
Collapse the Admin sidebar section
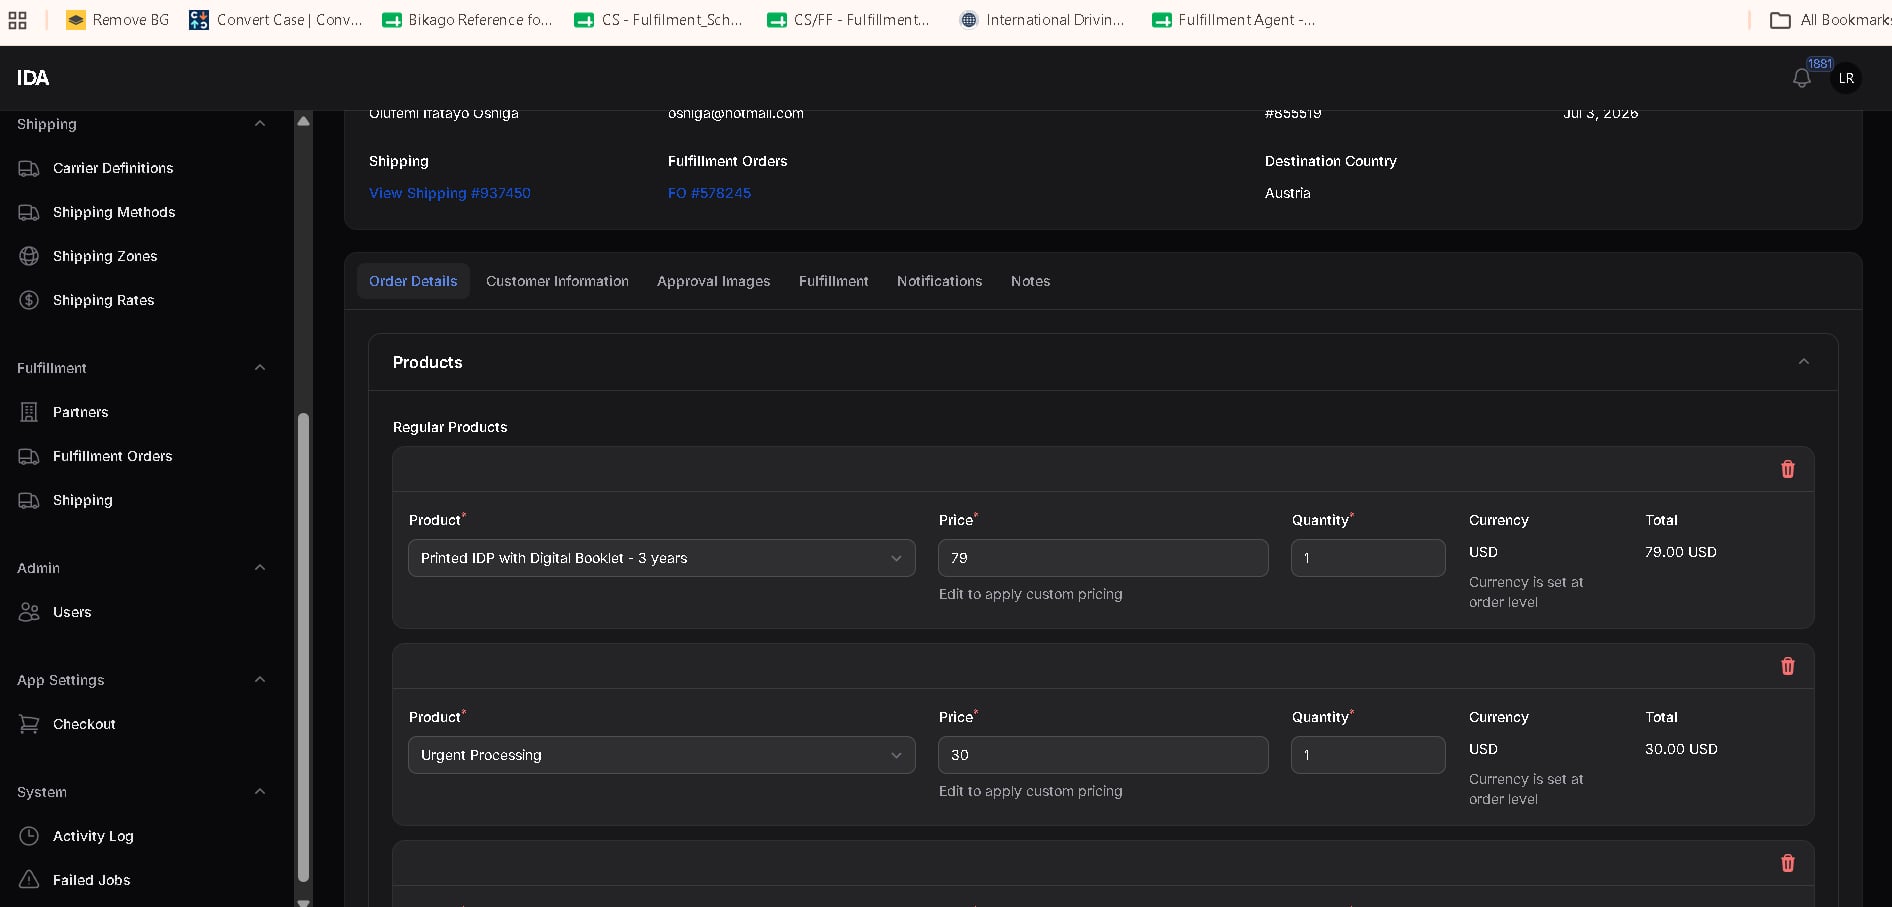260,568
